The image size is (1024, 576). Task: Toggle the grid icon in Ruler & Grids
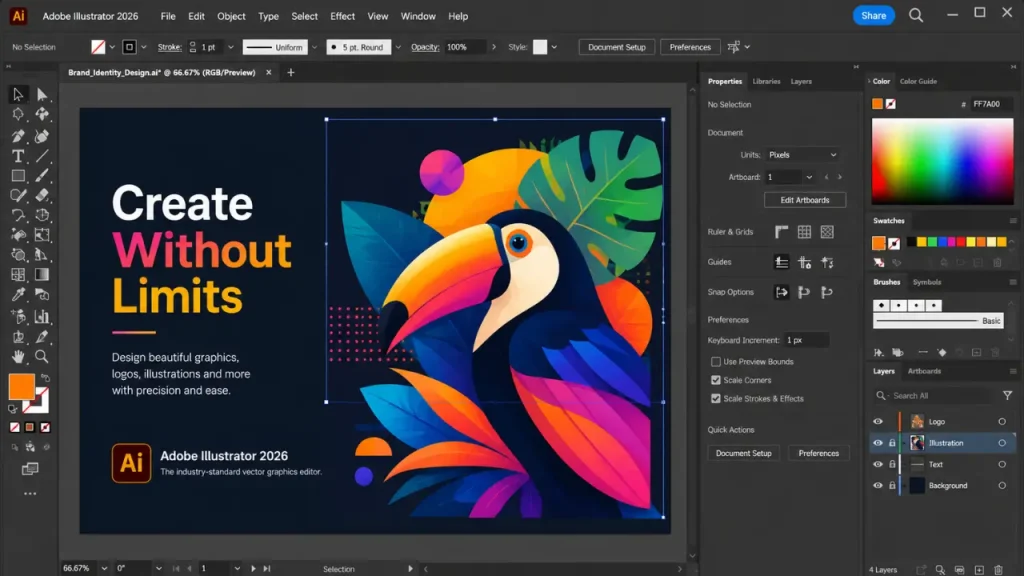[804, 232]
